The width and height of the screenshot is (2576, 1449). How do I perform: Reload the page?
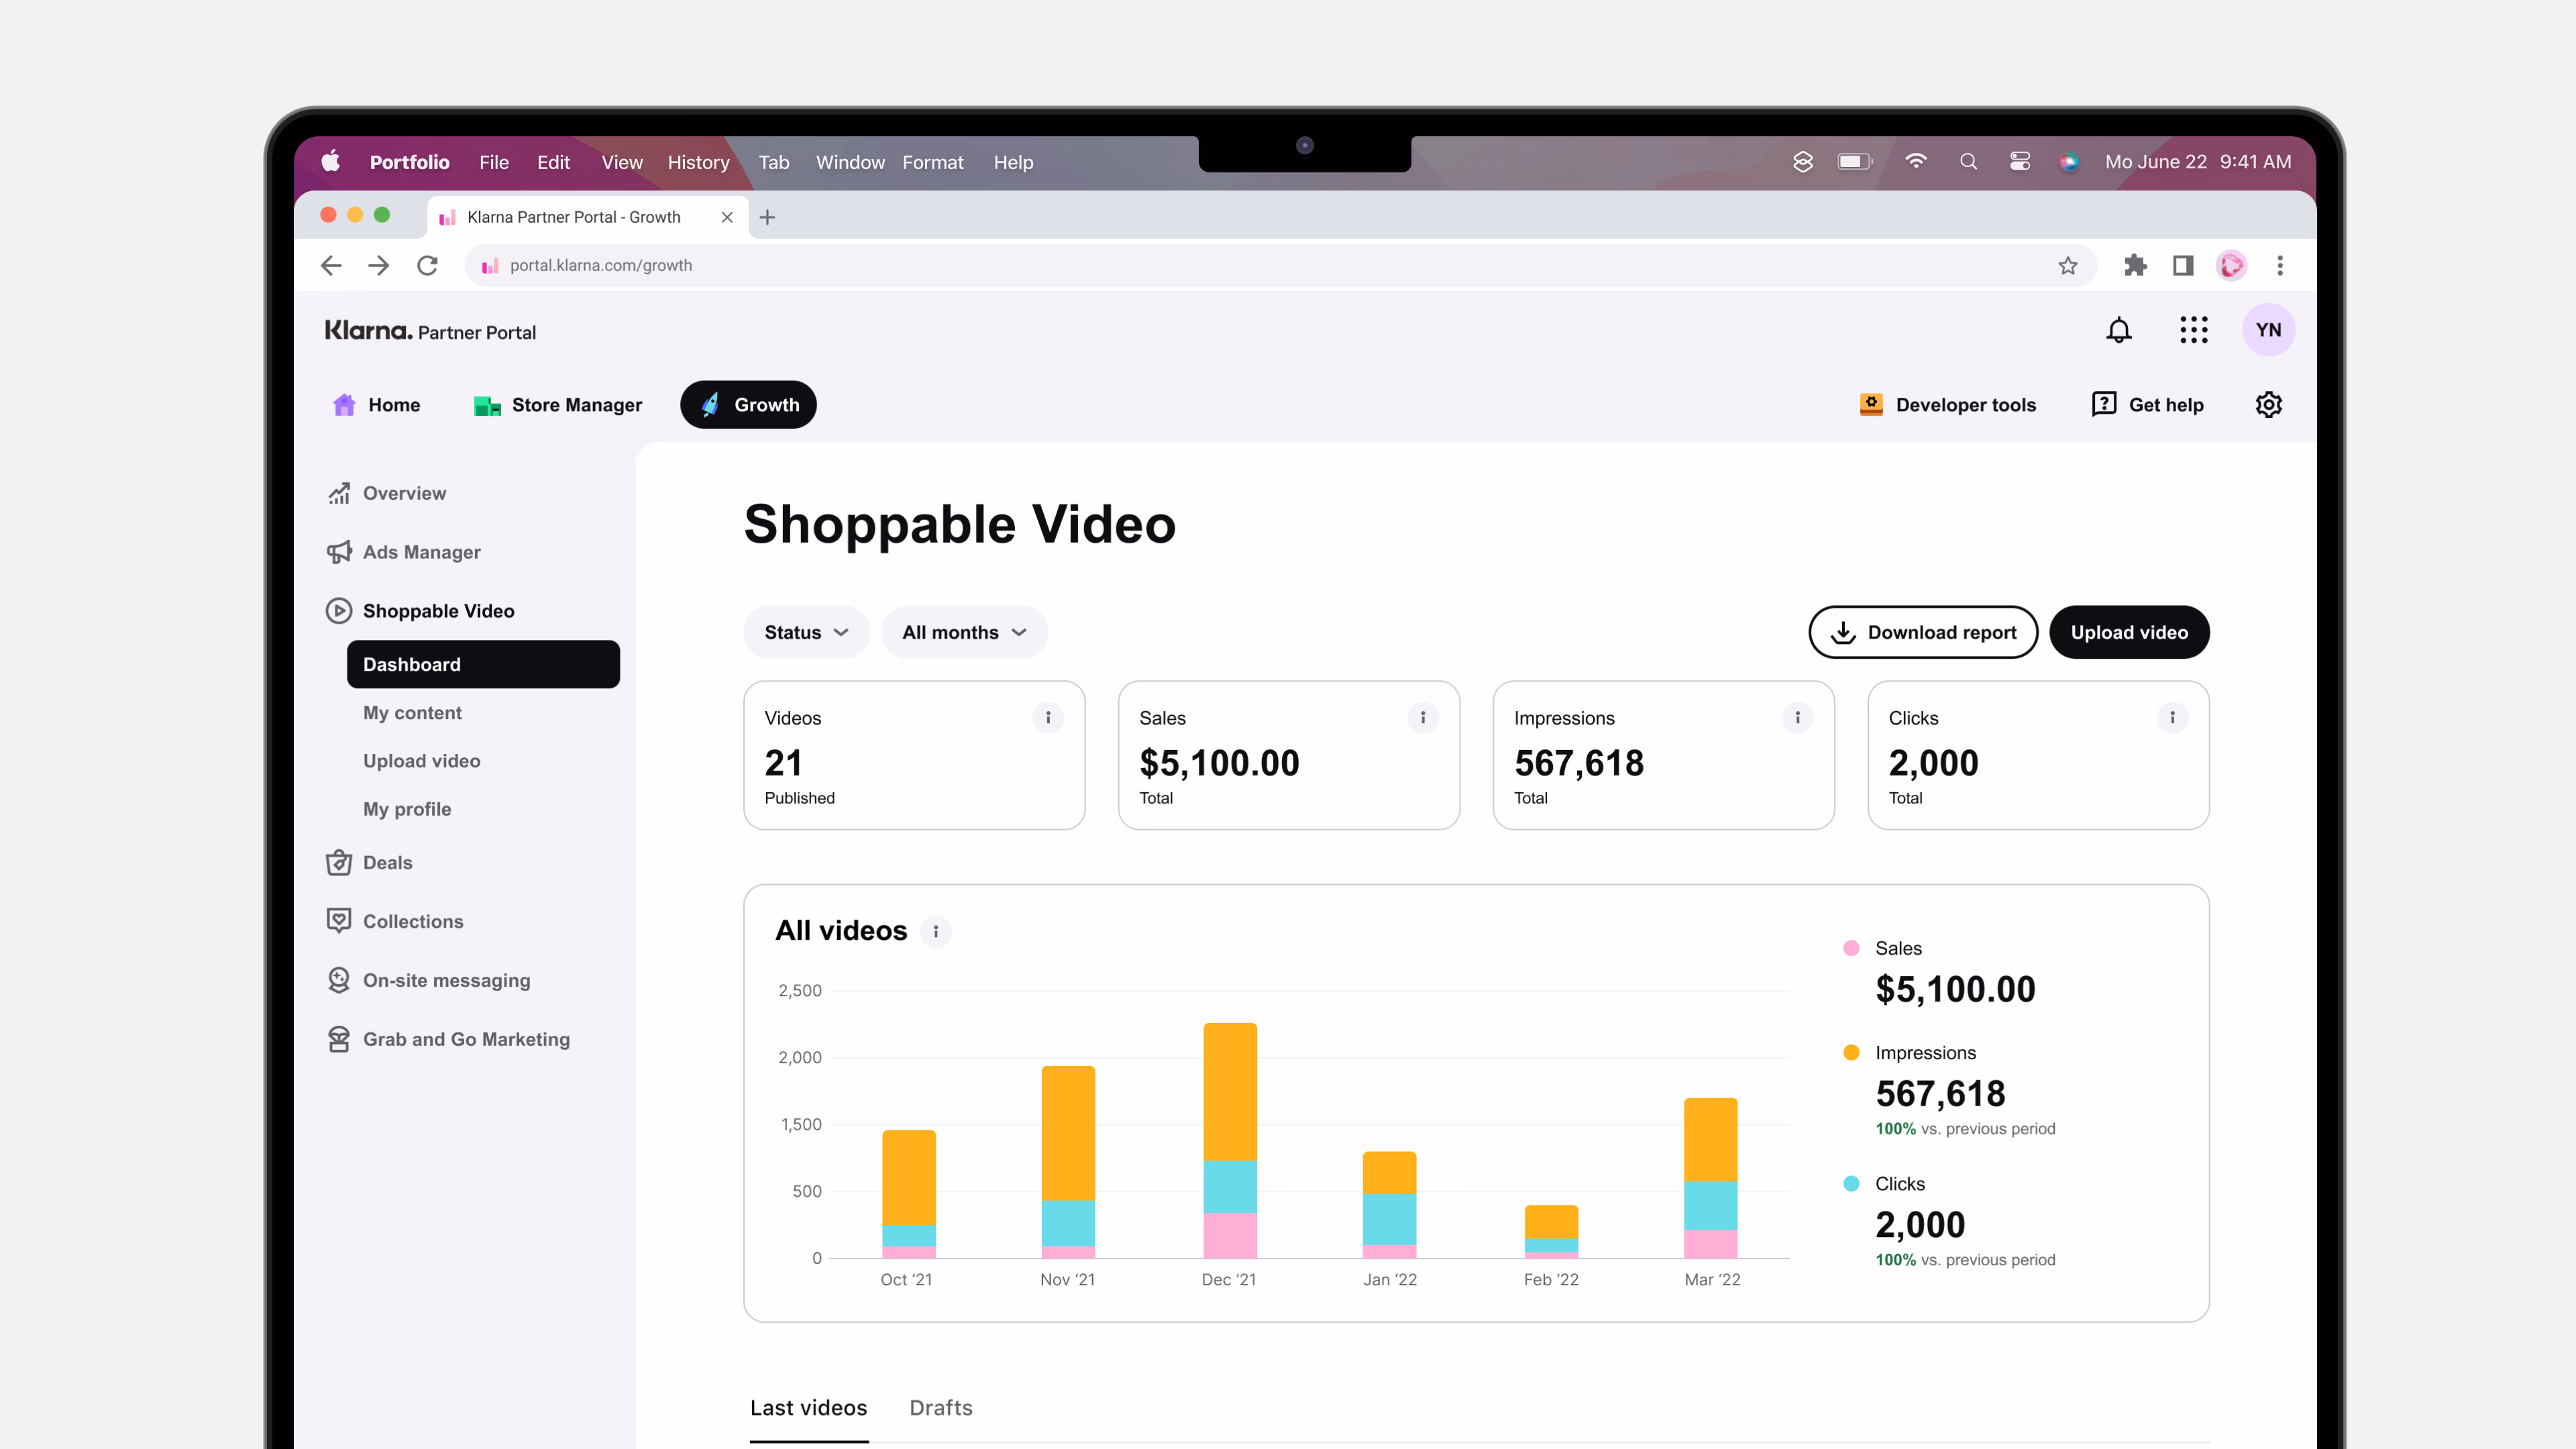click(427, 265)
